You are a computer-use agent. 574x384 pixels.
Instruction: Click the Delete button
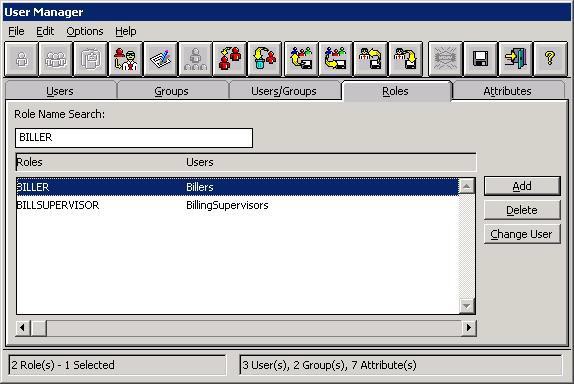point(522,210)
